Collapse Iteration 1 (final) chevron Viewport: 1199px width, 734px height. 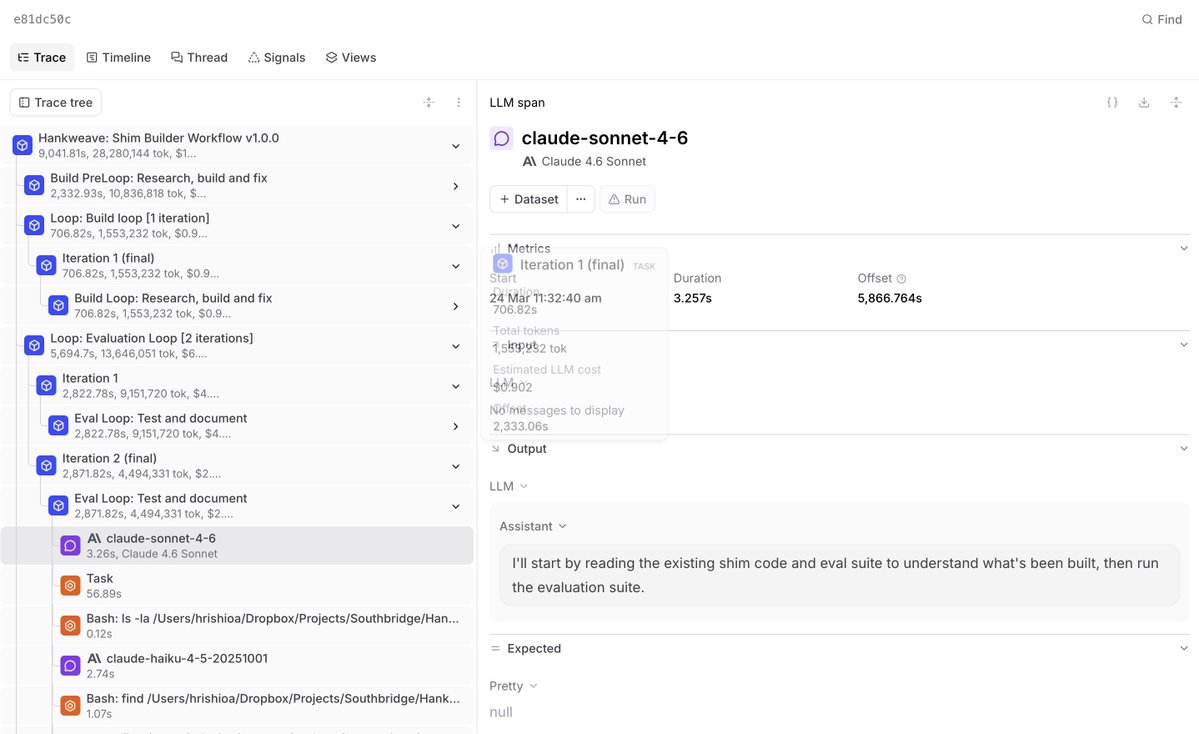pos(455,266)
